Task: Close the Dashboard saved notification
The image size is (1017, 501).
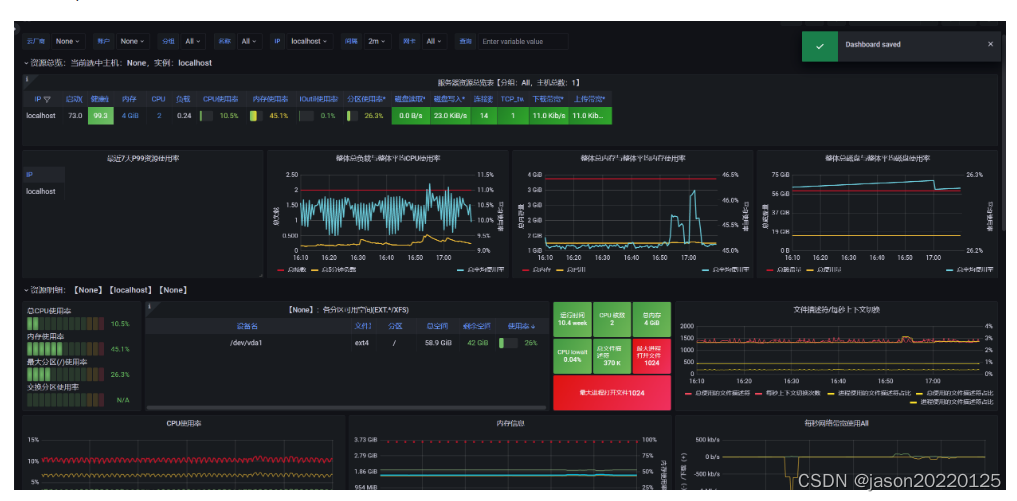Action: (x=990, y=44)
